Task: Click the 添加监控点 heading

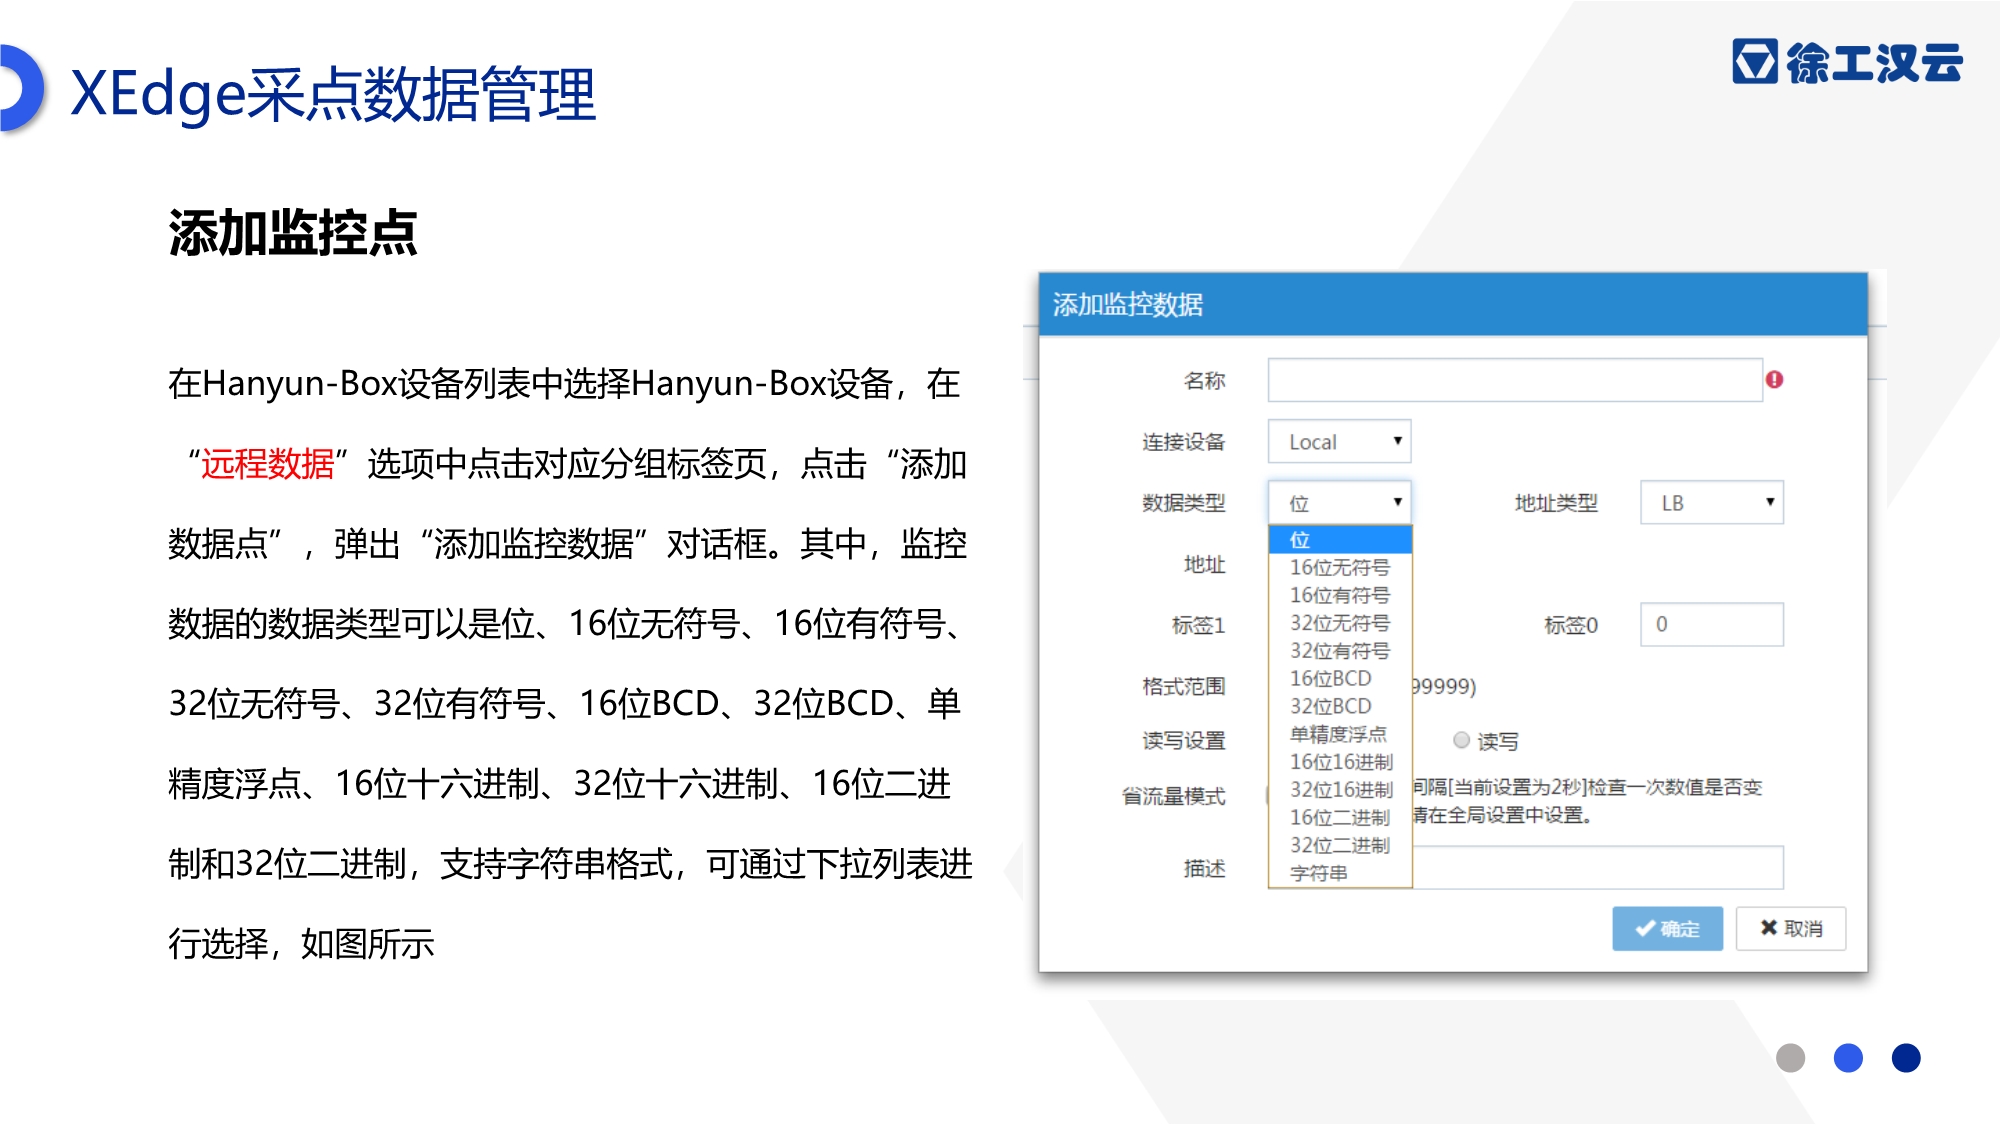Action: click(x=293, y=233)
